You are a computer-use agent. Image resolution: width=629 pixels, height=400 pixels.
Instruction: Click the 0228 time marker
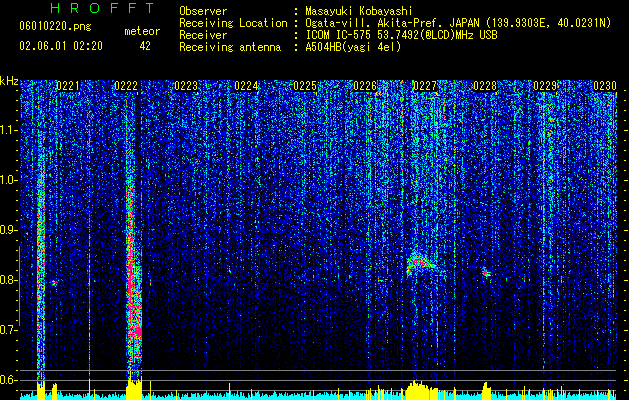click(x=485, y=86)
